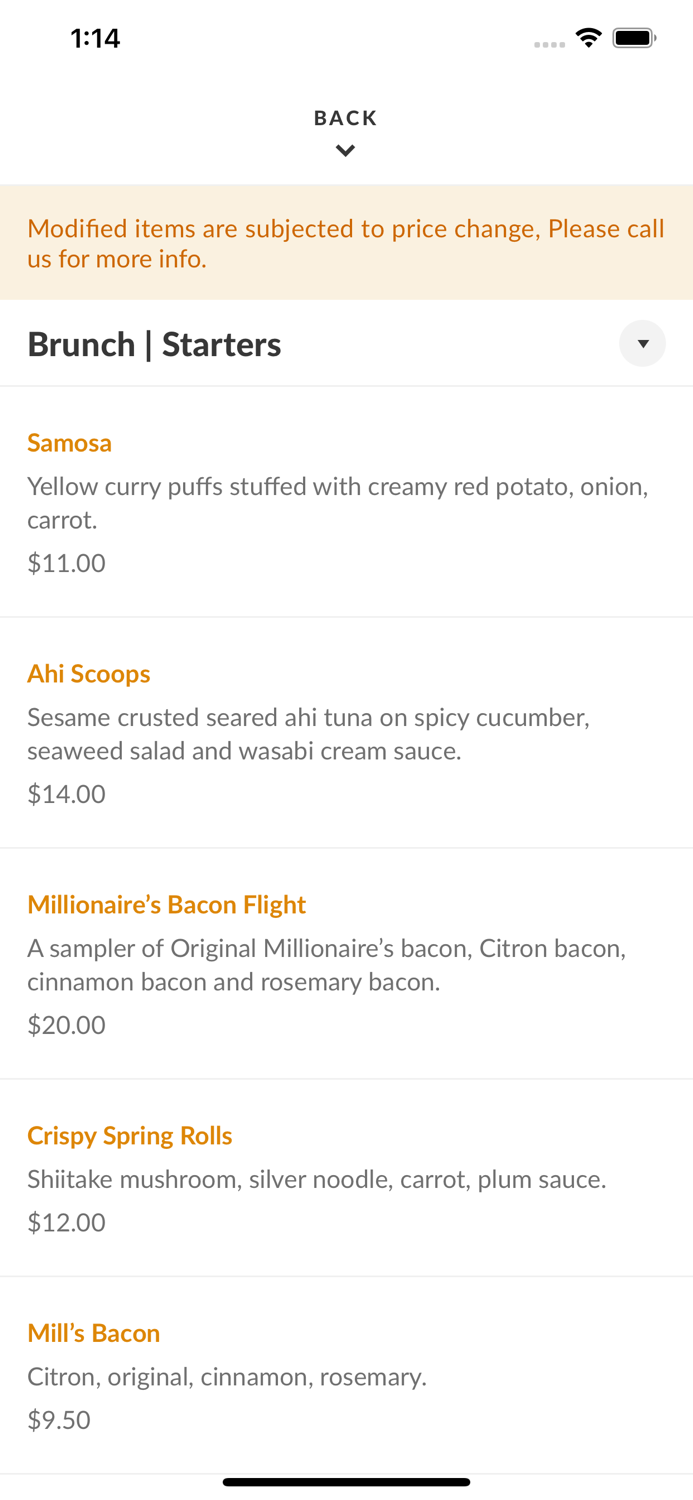Viewport: 693px width, 1500px height.
Task: Tap the Ahi Scoops description text
Action: click(308, 734)
